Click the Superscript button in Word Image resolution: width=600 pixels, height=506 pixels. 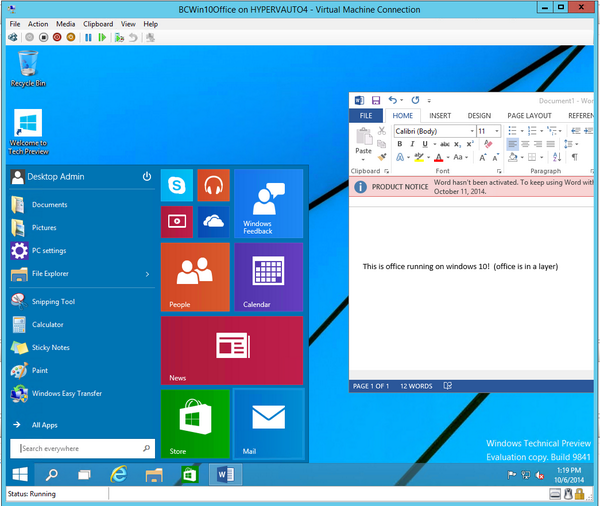[x=470, y=144]
